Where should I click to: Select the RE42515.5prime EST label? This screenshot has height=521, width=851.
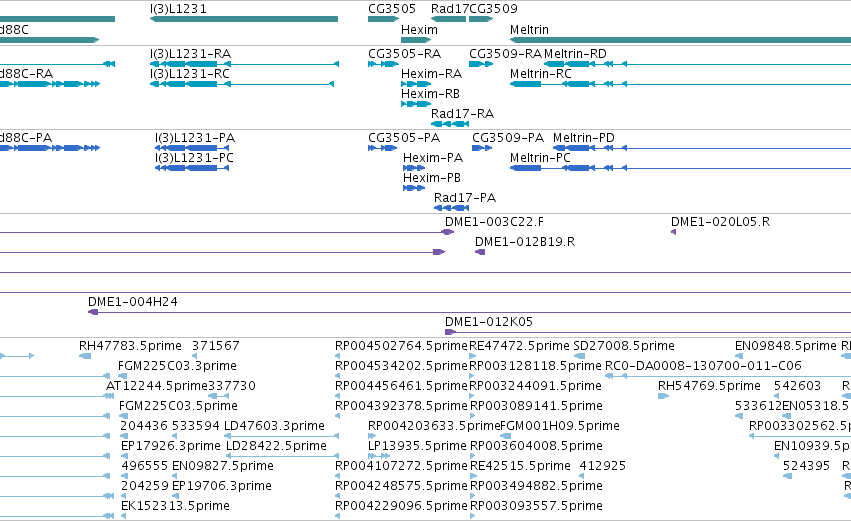pos(520,466)
